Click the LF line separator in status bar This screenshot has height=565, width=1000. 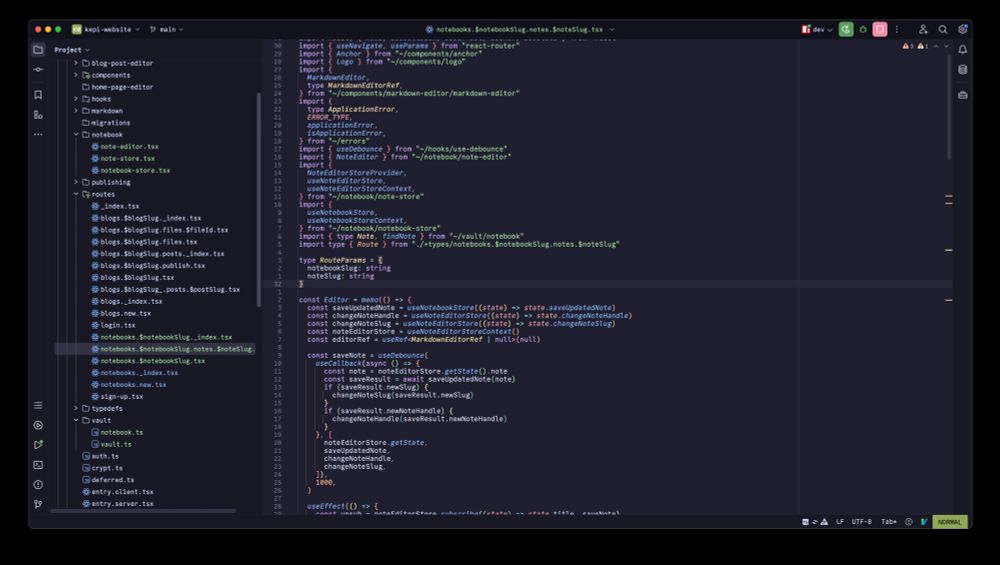tap(840, 522)
